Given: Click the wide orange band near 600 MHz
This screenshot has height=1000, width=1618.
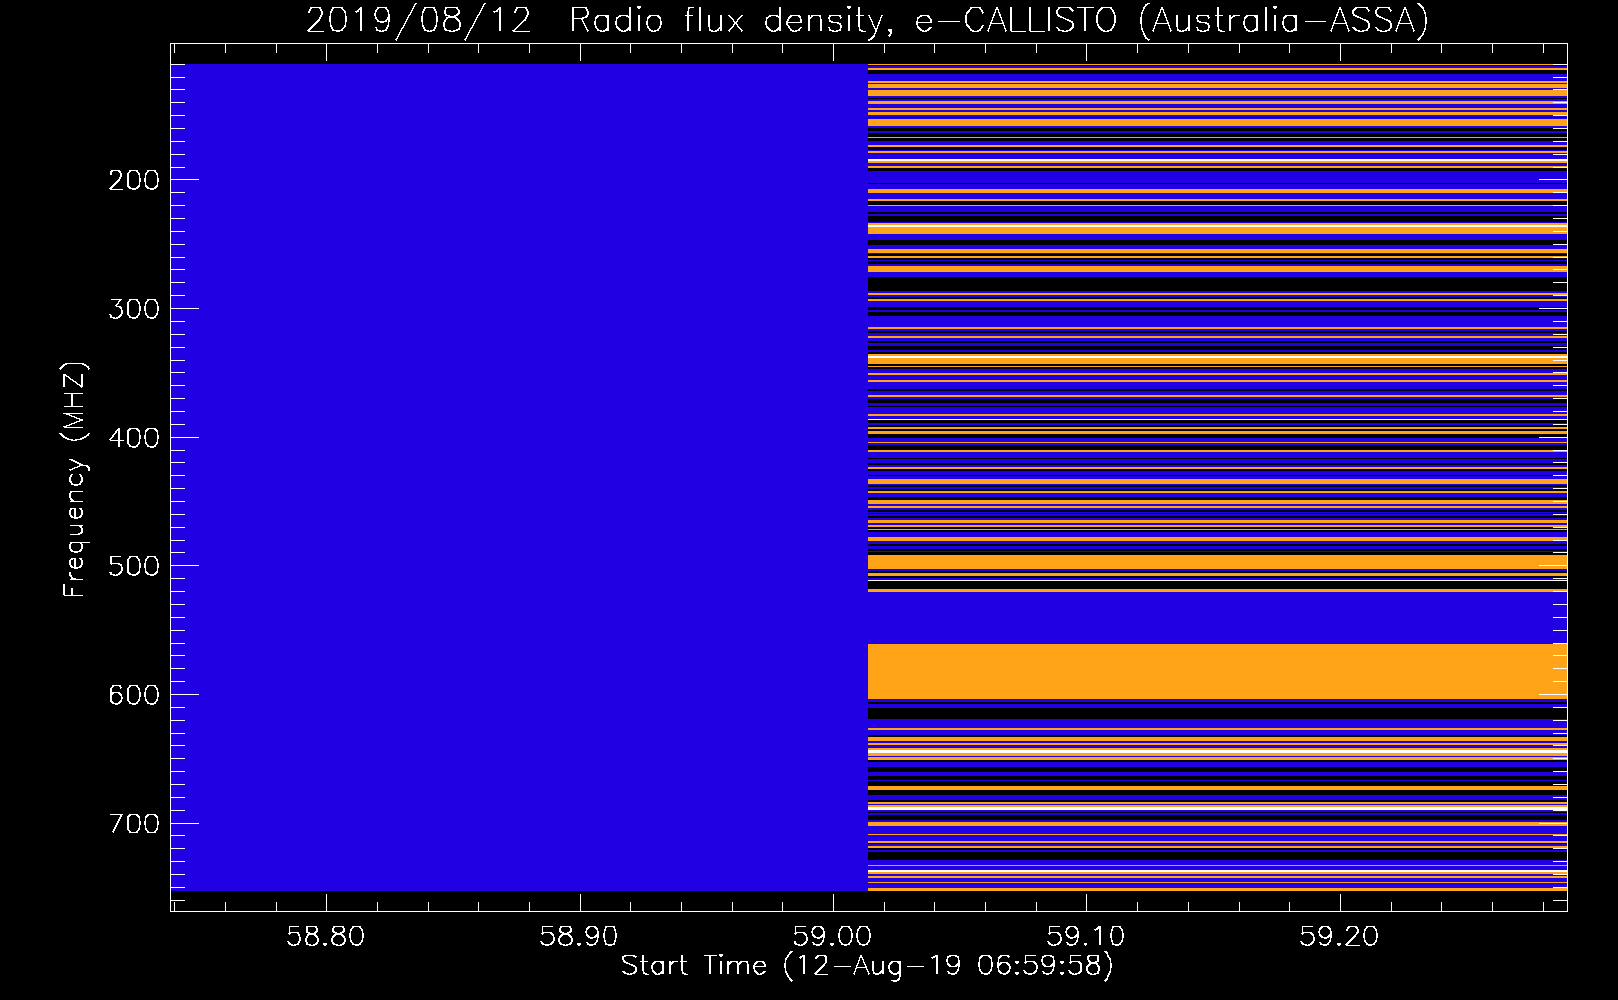Looking at the screenshot, I should 1217,671.
